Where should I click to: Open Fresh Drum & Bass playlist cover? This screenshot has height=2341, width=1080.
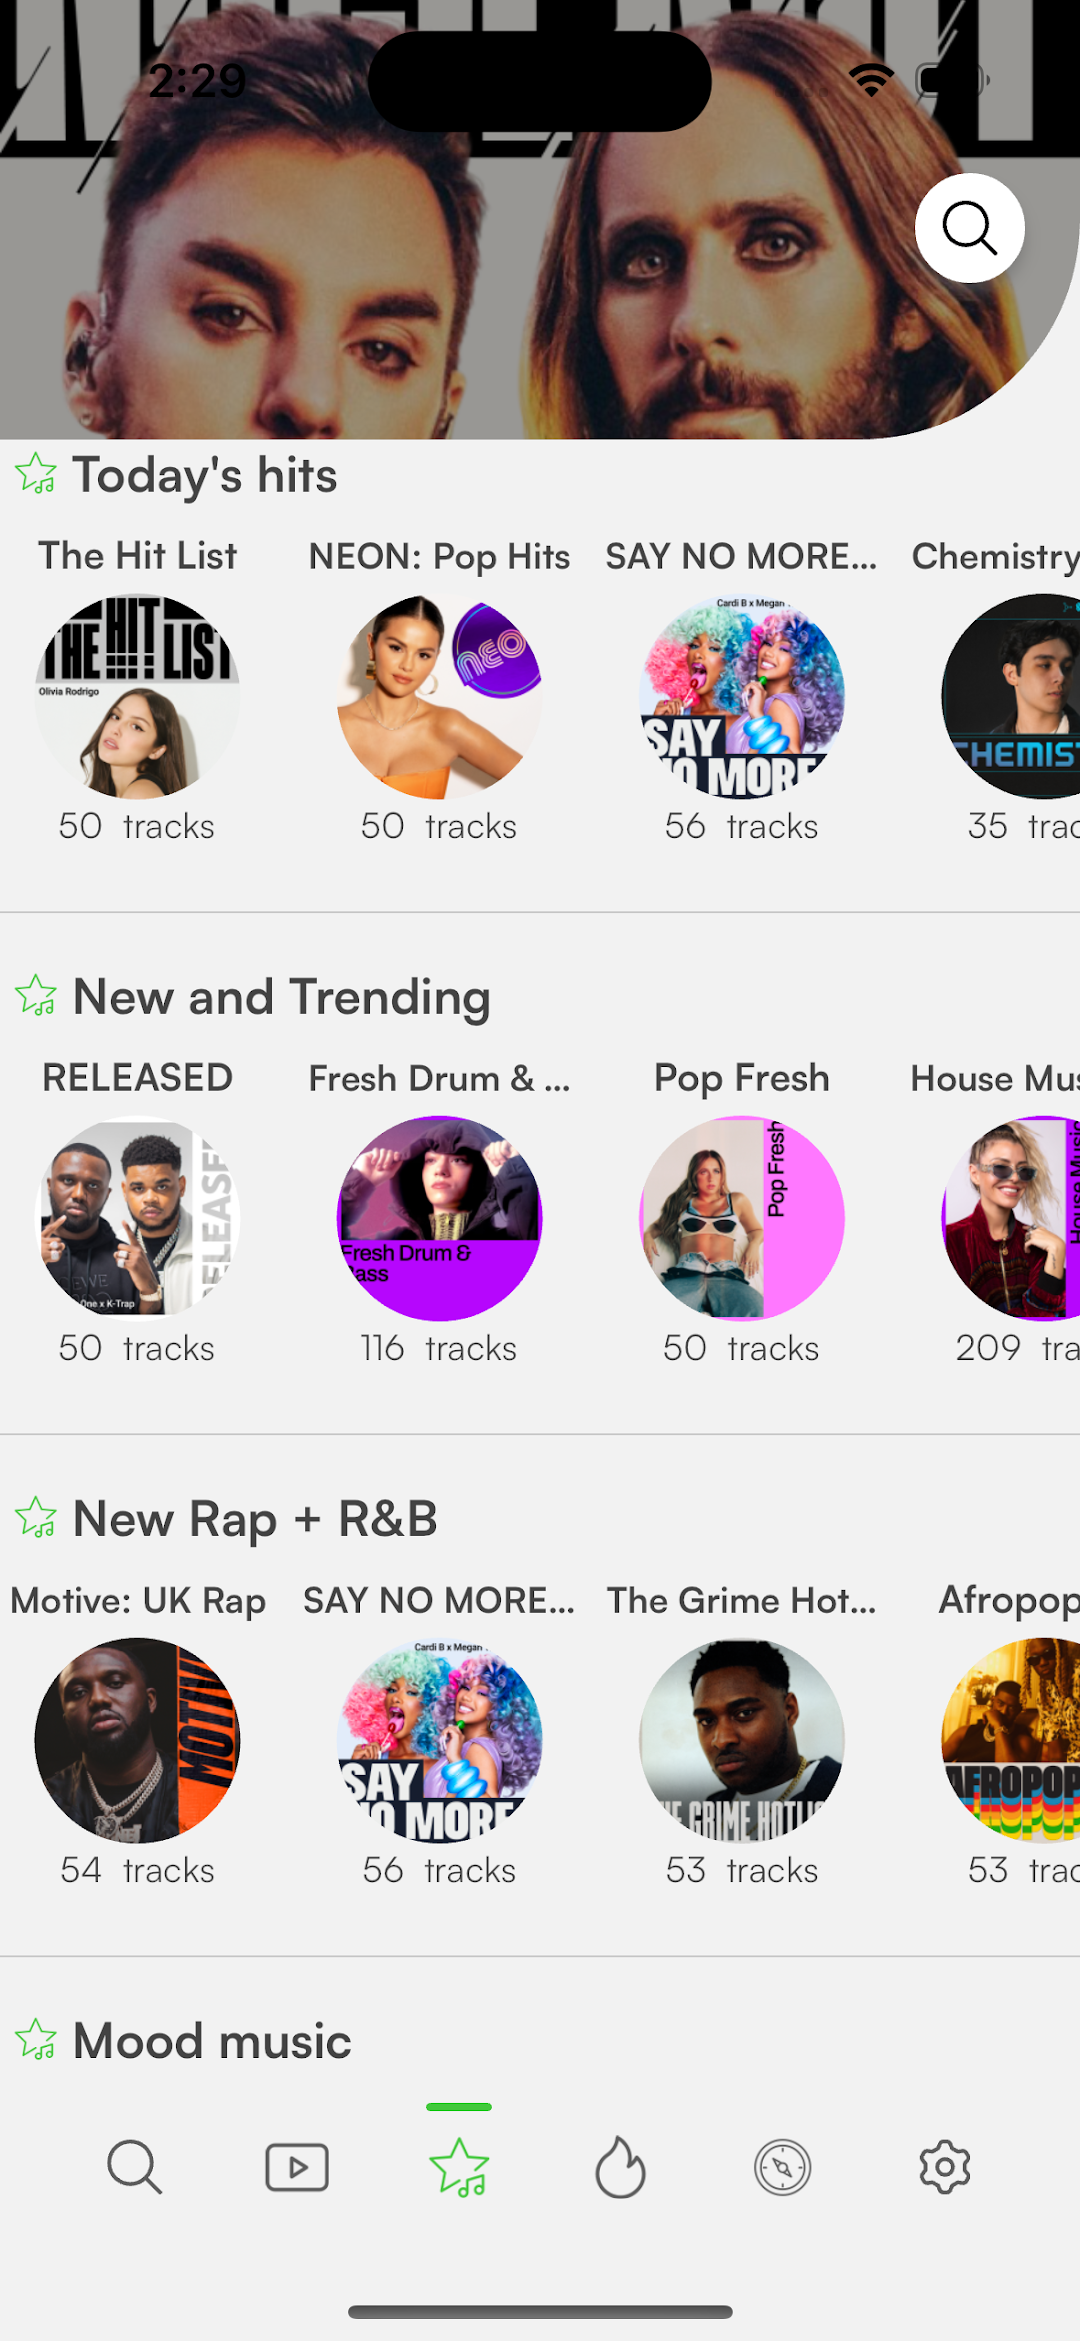(x=439, y=1218)
